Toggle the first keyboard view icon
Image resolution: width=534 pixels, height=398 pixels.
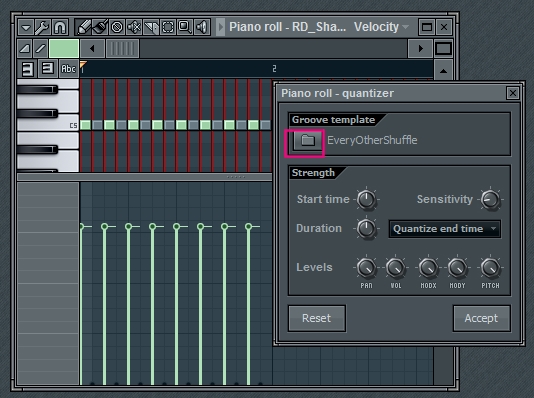(x=27, y=68)
